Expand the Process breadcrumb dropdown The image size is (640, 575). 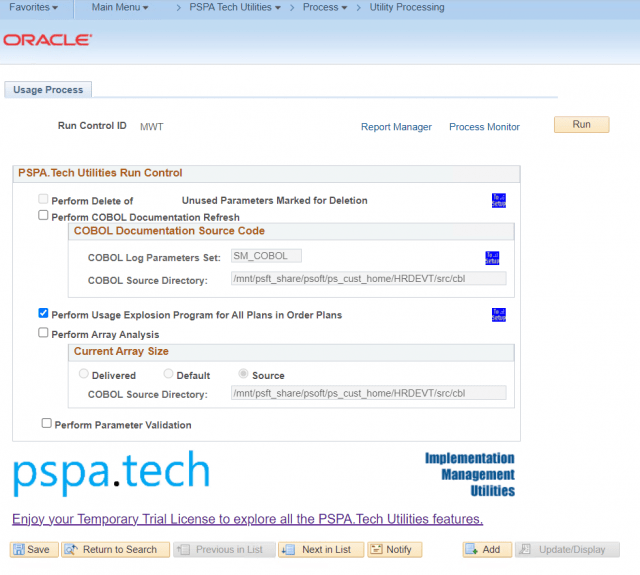point(324,7)
